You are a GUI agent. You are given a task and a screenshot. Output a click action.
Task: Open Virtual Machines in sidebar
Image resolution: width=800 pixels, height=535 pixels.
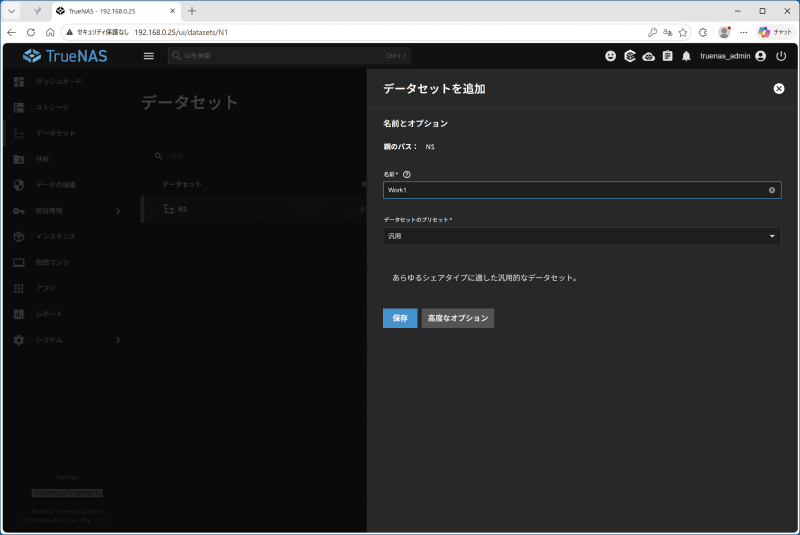(x=52, y=262)
